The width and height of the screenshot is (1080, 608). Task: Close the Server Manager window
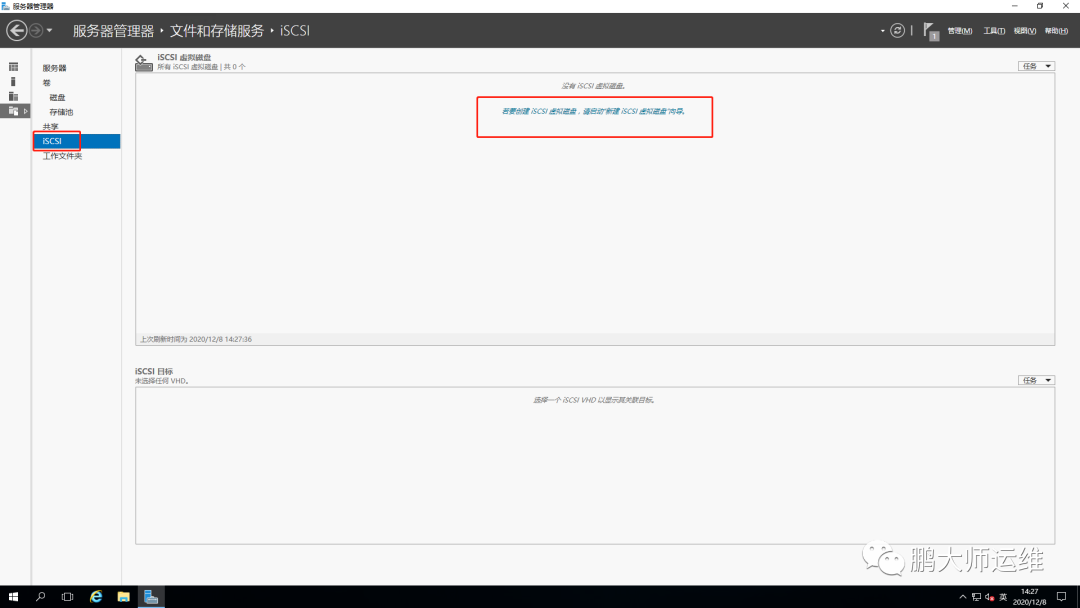pyautogui.click(x=1066, y=6)
